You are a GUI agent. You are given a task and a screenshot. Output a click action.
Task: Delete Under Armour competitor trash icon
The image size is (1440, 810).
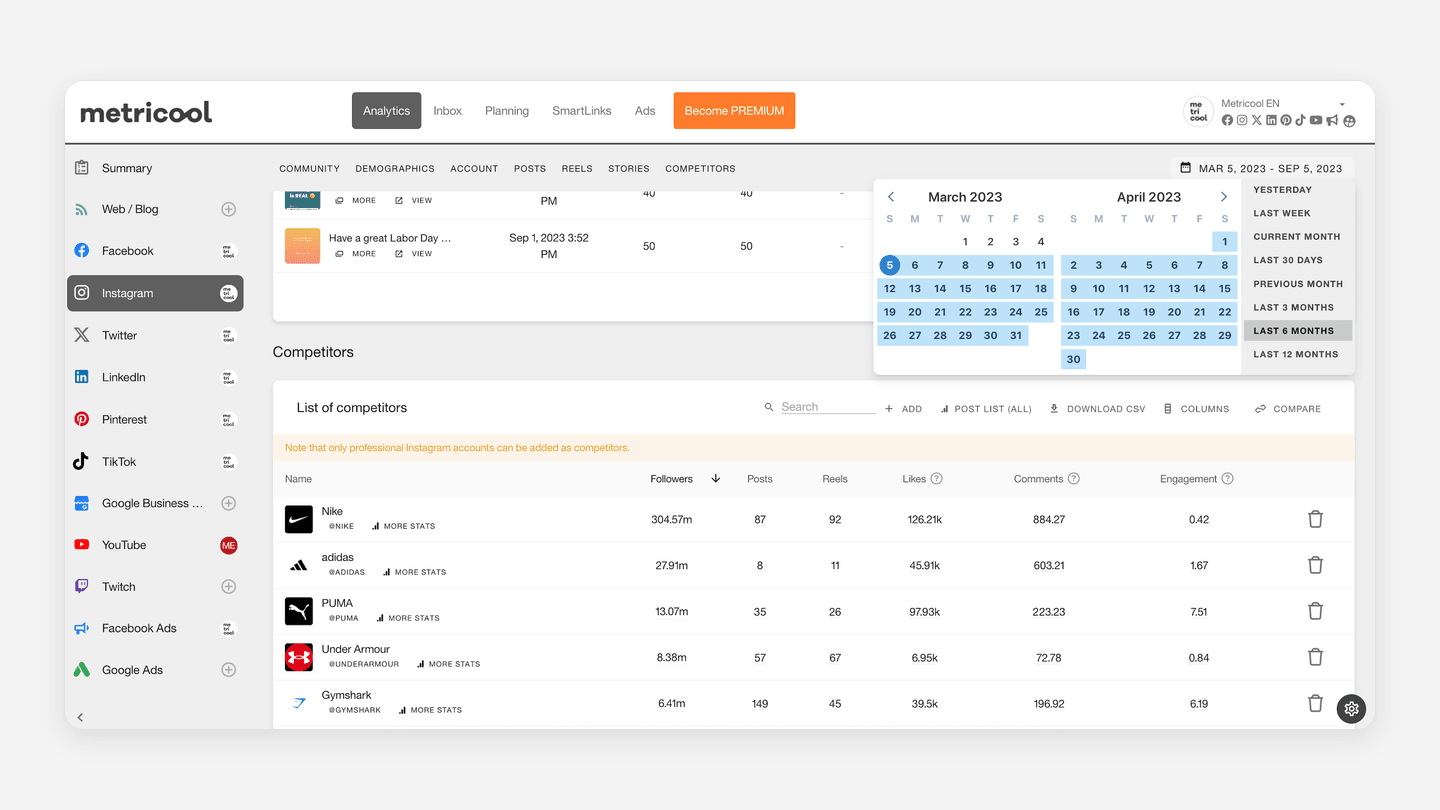(x=1315, y=657)
